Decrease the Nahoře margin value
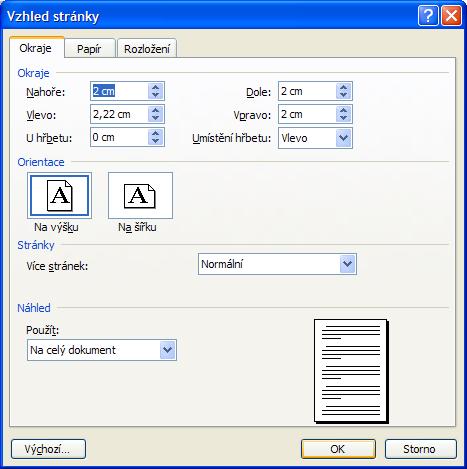The width and height of the screenshot is (467, 469). tap(155, 95)
